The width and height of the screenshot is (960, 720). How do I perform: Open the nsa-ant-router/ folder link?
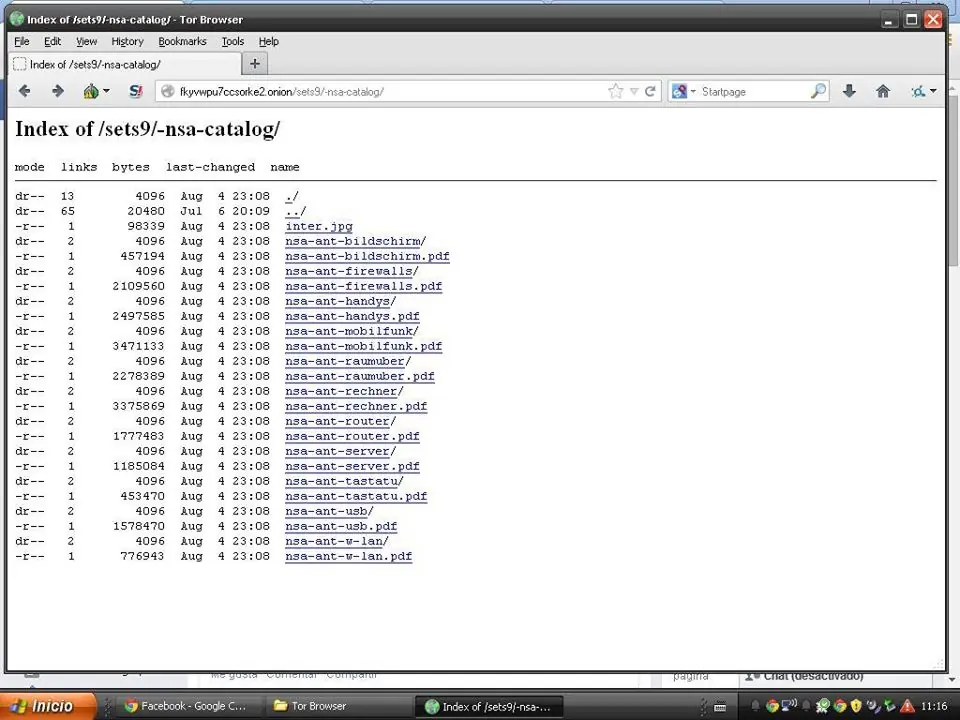340,421
